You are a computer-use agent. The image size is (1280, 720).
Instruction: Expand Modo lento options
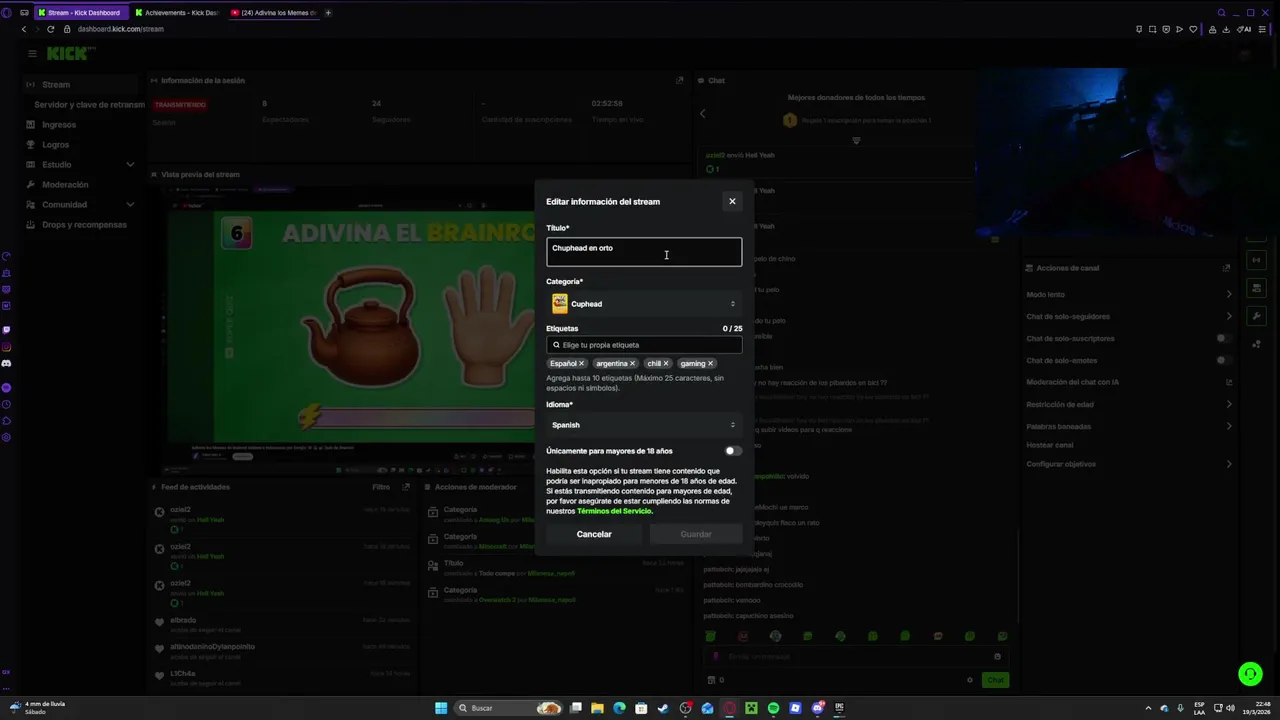pos(1229,295)
